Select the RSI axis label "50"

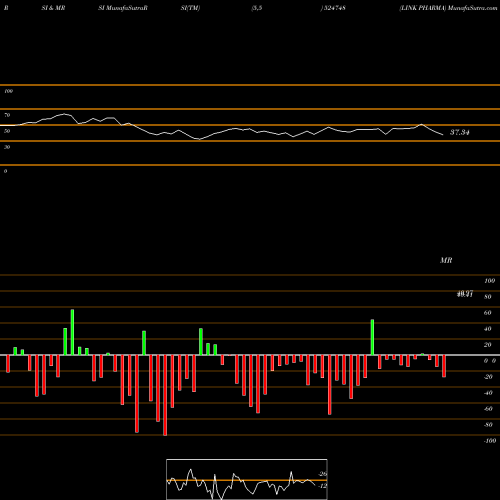(x=7, y=131)
